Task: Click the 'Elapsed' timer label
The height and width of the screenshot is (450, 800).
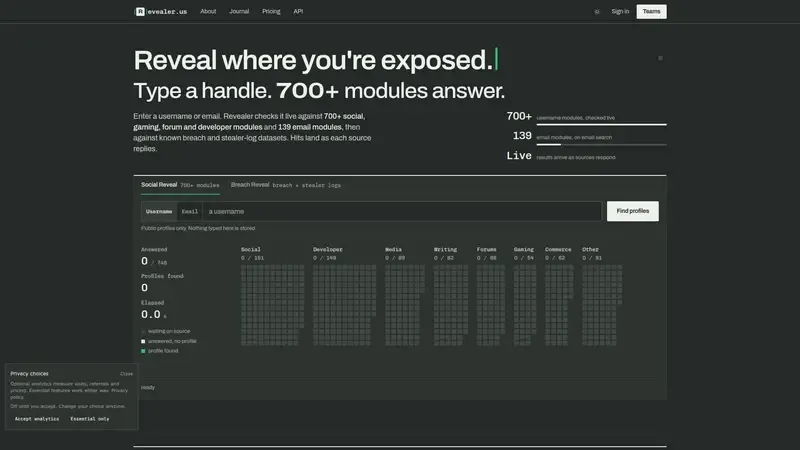Action: [153, 303]
